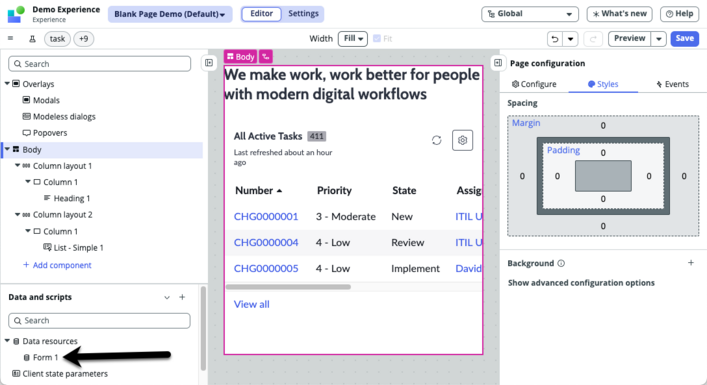Open the Styles tab
The image size is (707, 385).
(x=603, y=84)
